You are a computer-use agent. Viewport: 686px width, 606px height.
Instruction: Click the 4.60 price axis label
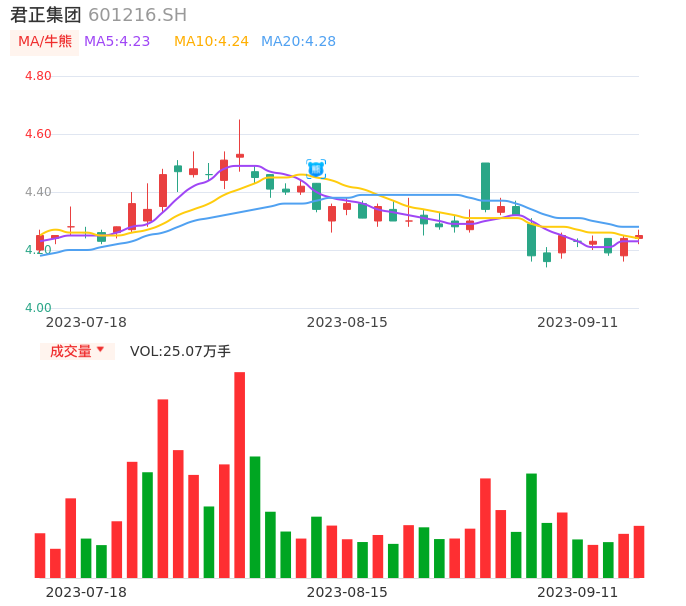click(38, 133)
